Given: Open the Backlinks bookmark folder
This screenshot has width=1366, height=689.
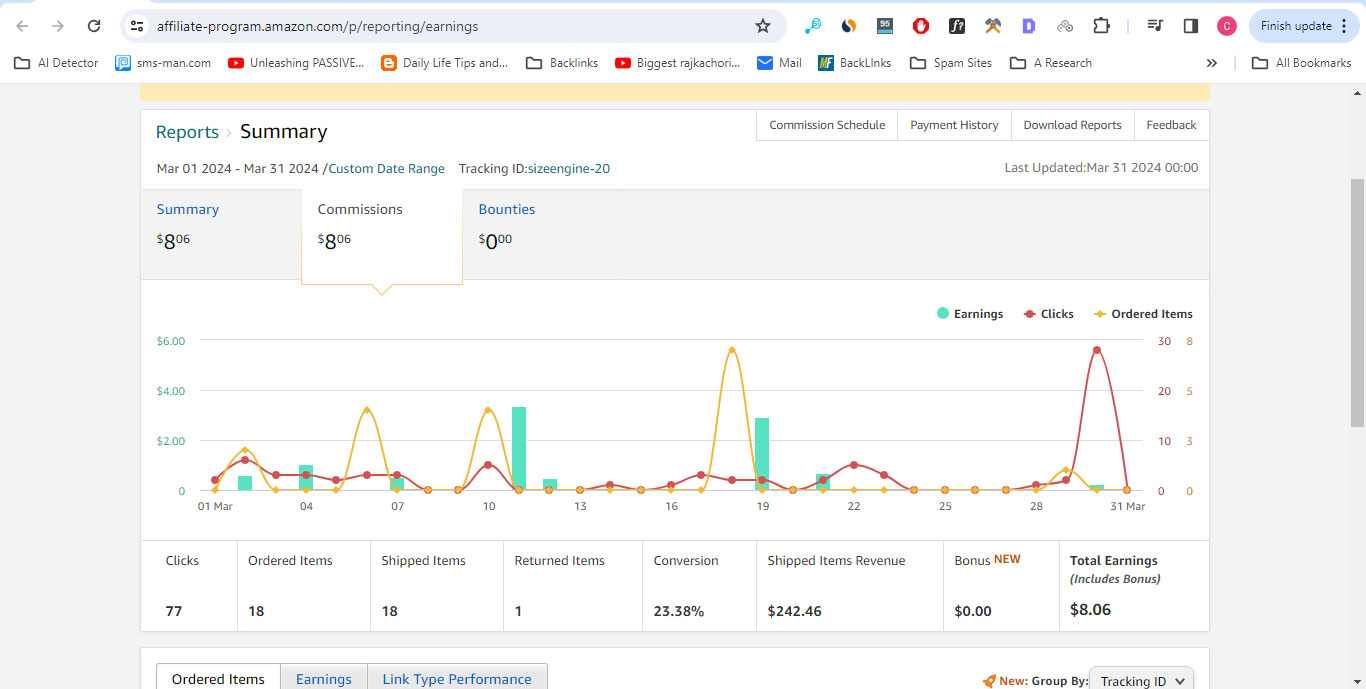Looking at the screenshot, I should pos(561,63).
